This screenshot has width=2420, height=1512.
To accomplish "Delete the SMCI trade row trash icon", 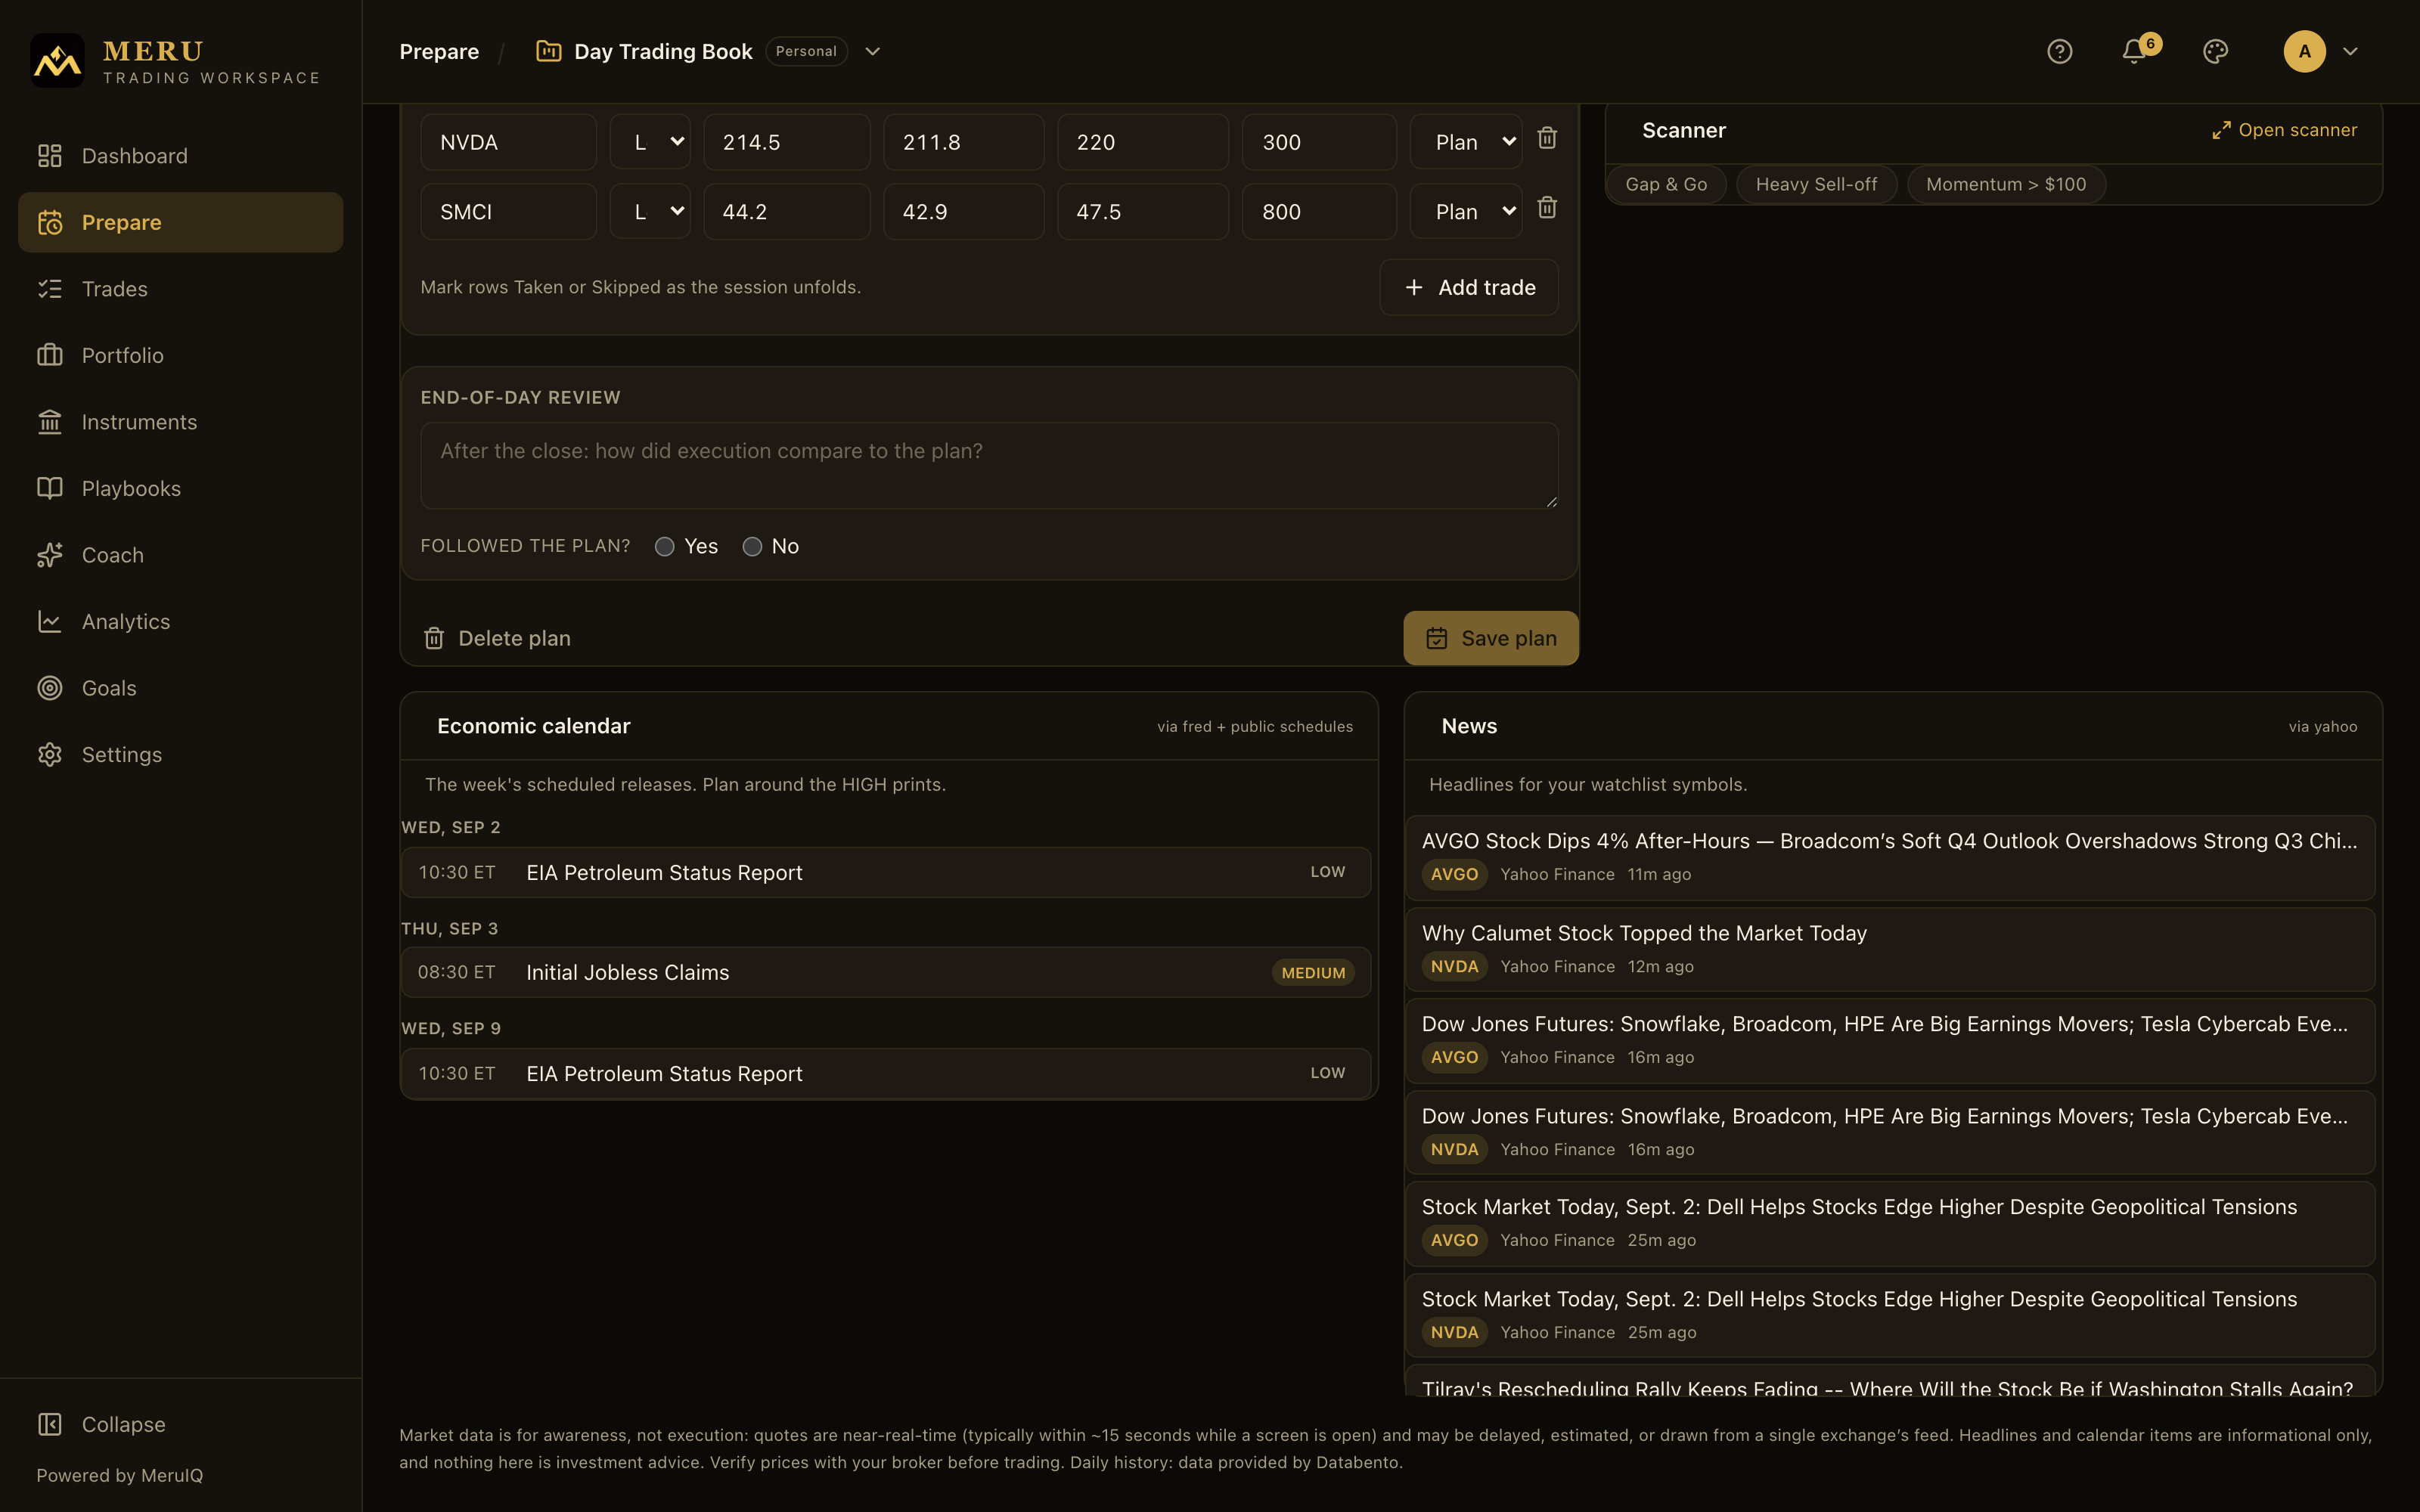I will (x=1547, y=208).
